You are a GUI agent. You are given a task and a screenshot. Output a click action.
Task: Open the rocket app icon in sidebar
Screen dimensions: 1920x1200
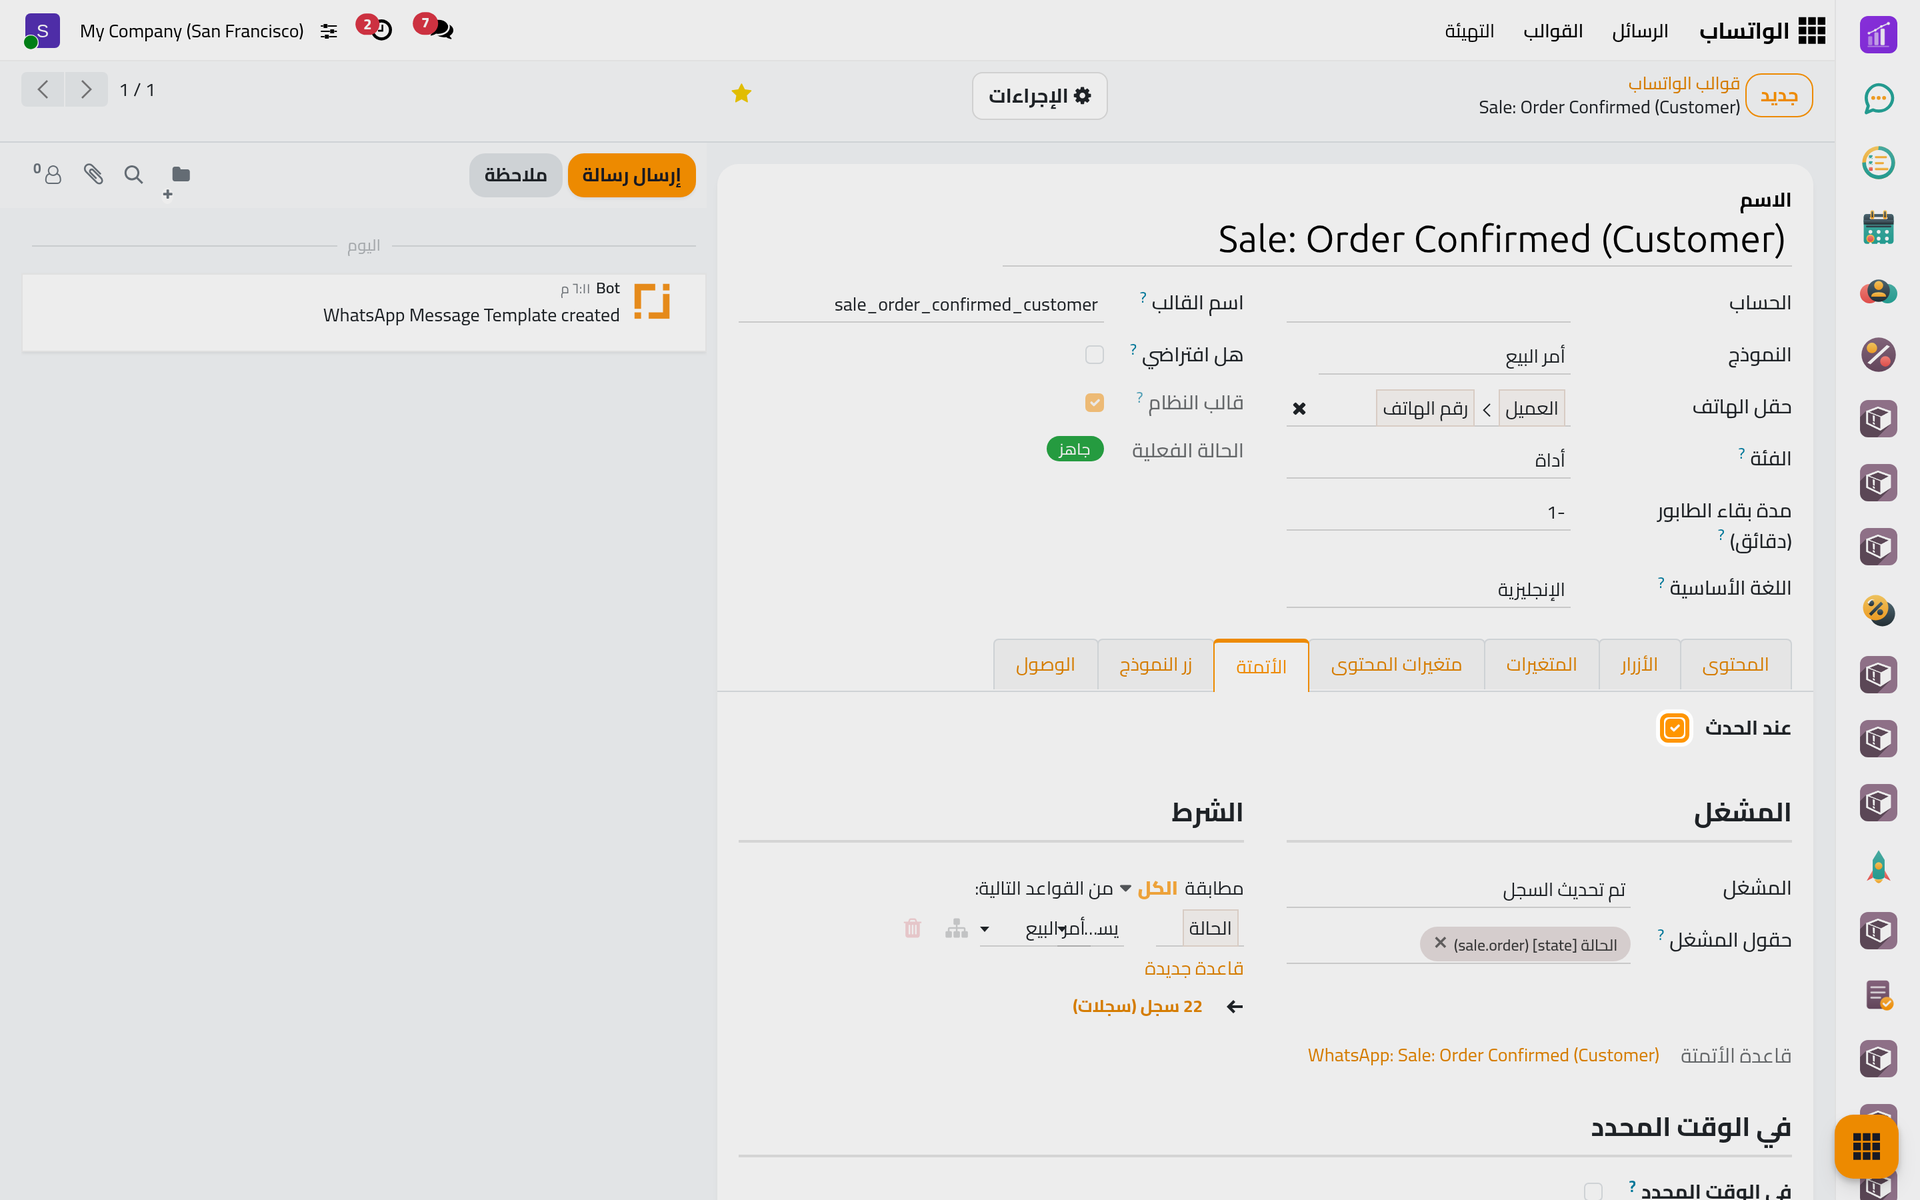1878,867
